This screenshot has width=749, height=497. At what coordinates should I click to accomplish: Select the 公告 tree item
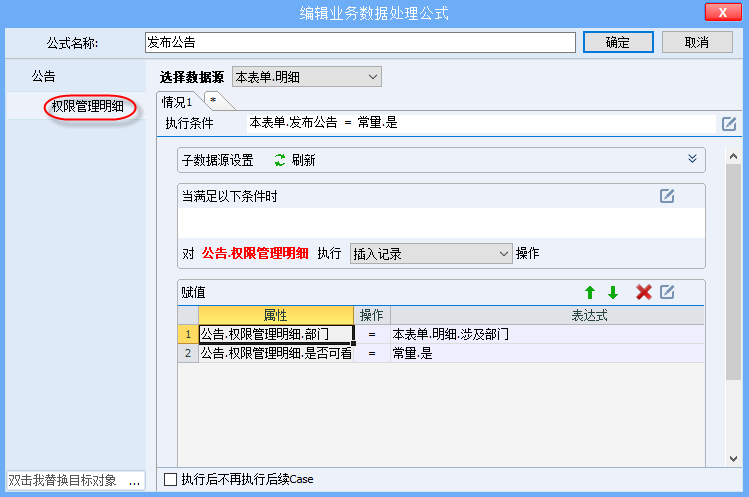[x=43, y=76]
